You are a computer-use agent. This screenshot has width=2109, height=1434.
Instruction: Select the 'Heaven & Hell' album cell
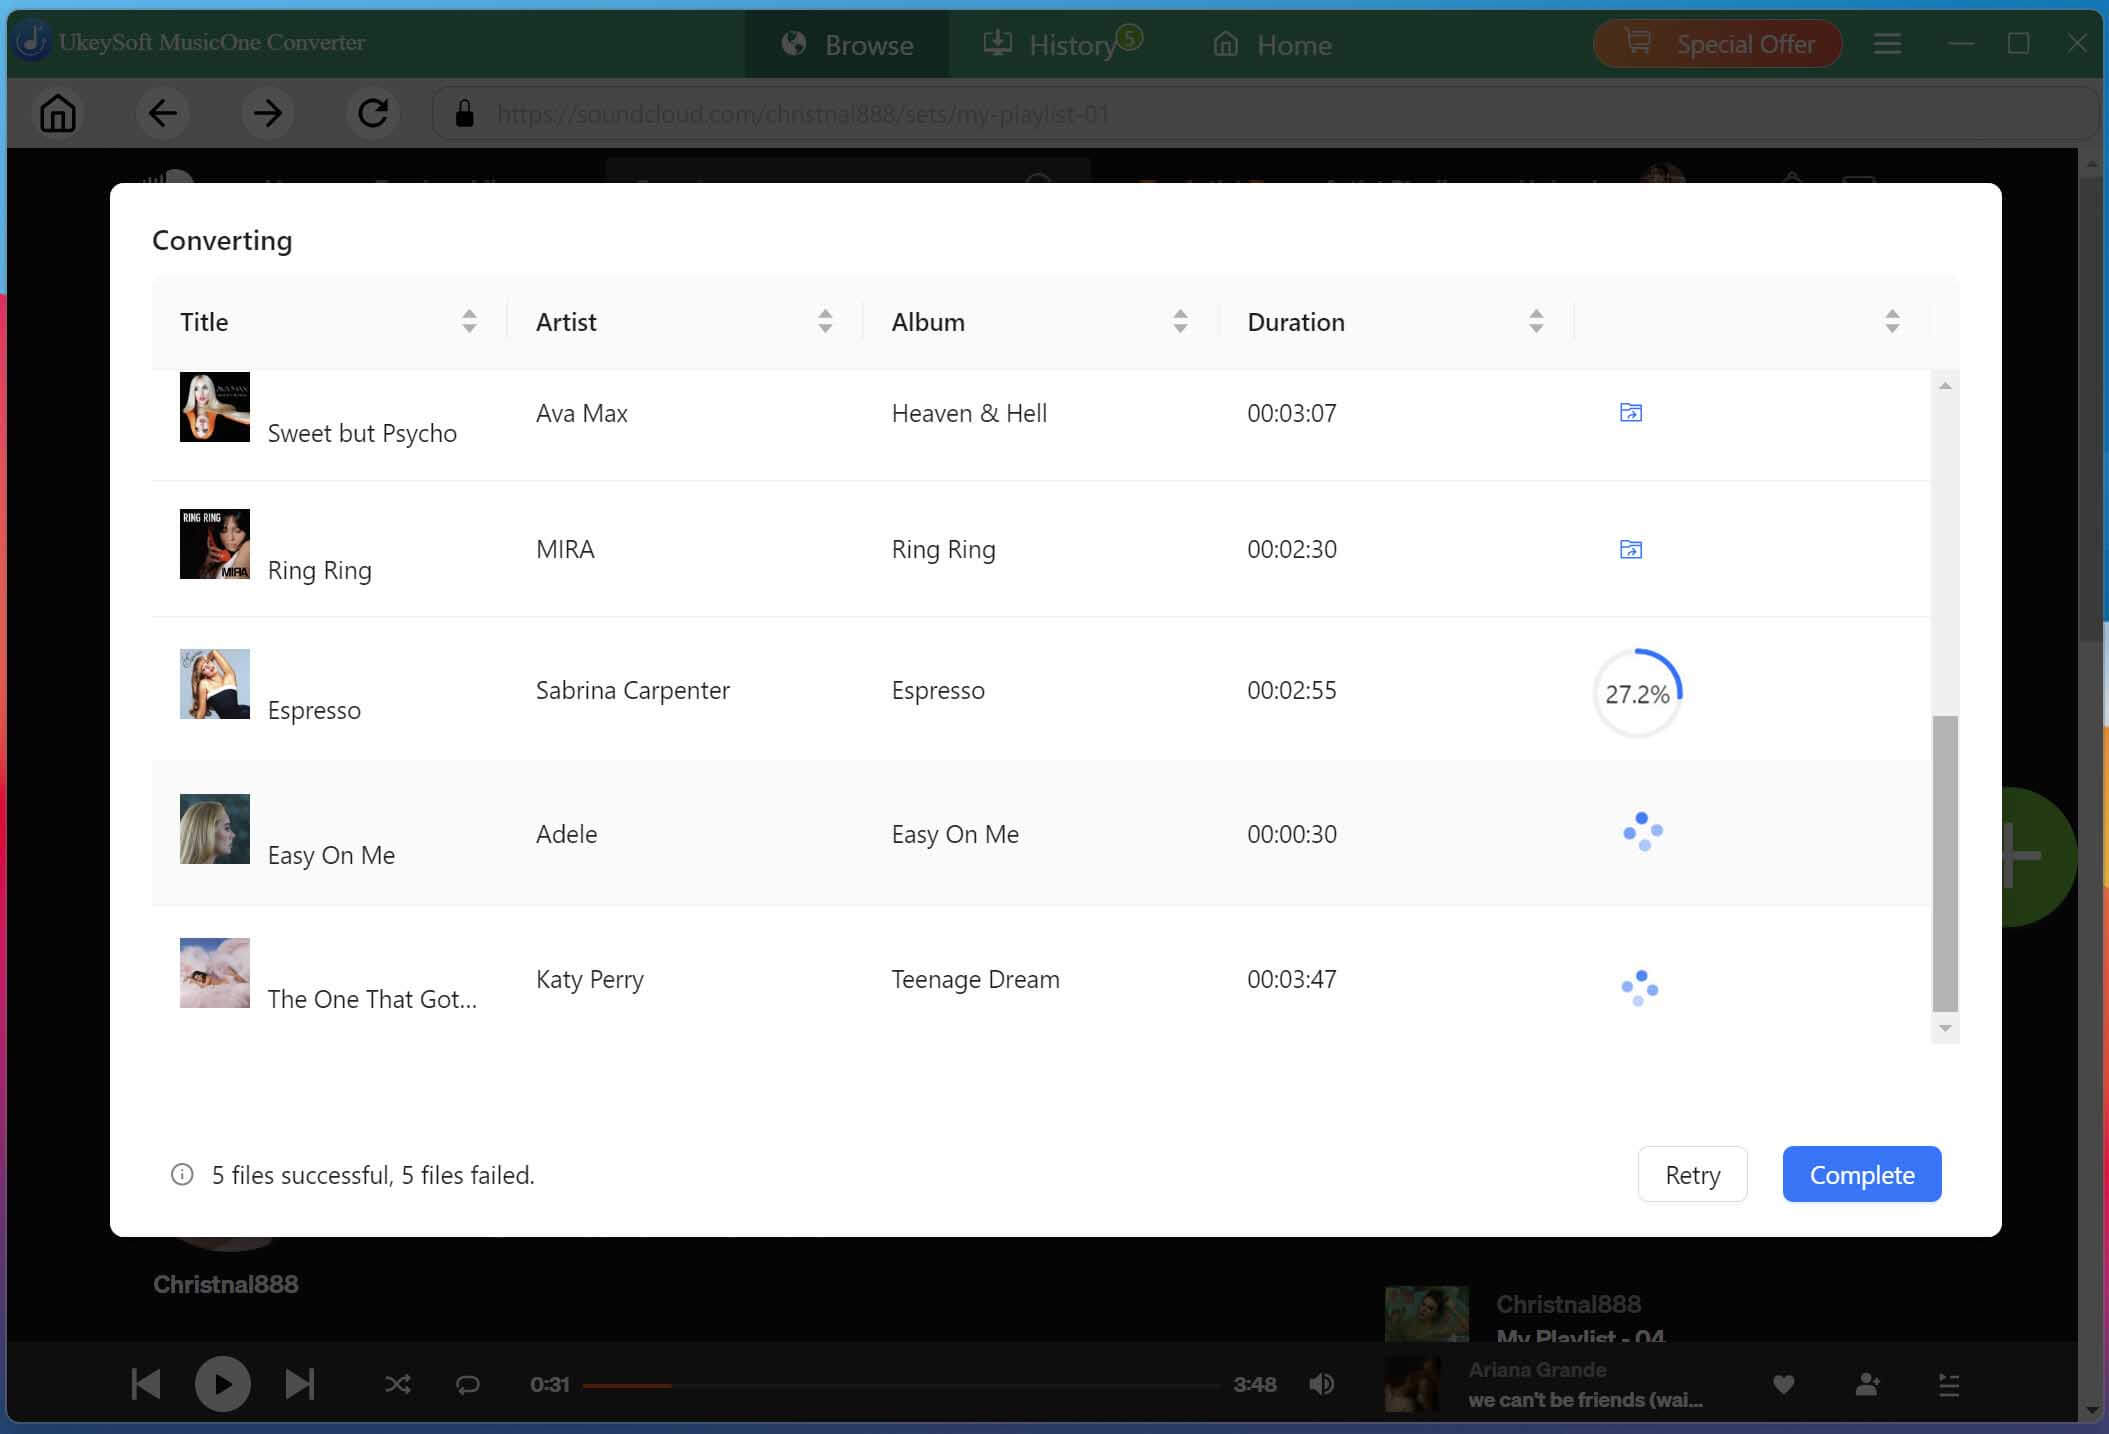tap(969, 413)
